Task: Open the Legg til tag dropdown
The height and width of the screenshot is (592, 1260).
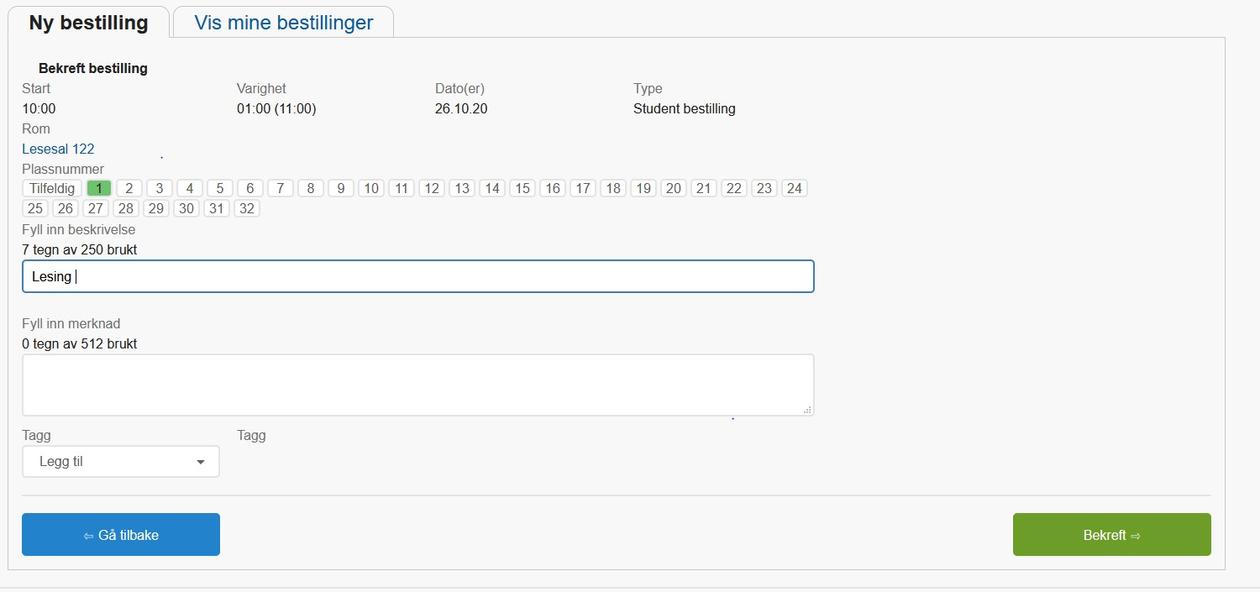Action: point(120,462)
